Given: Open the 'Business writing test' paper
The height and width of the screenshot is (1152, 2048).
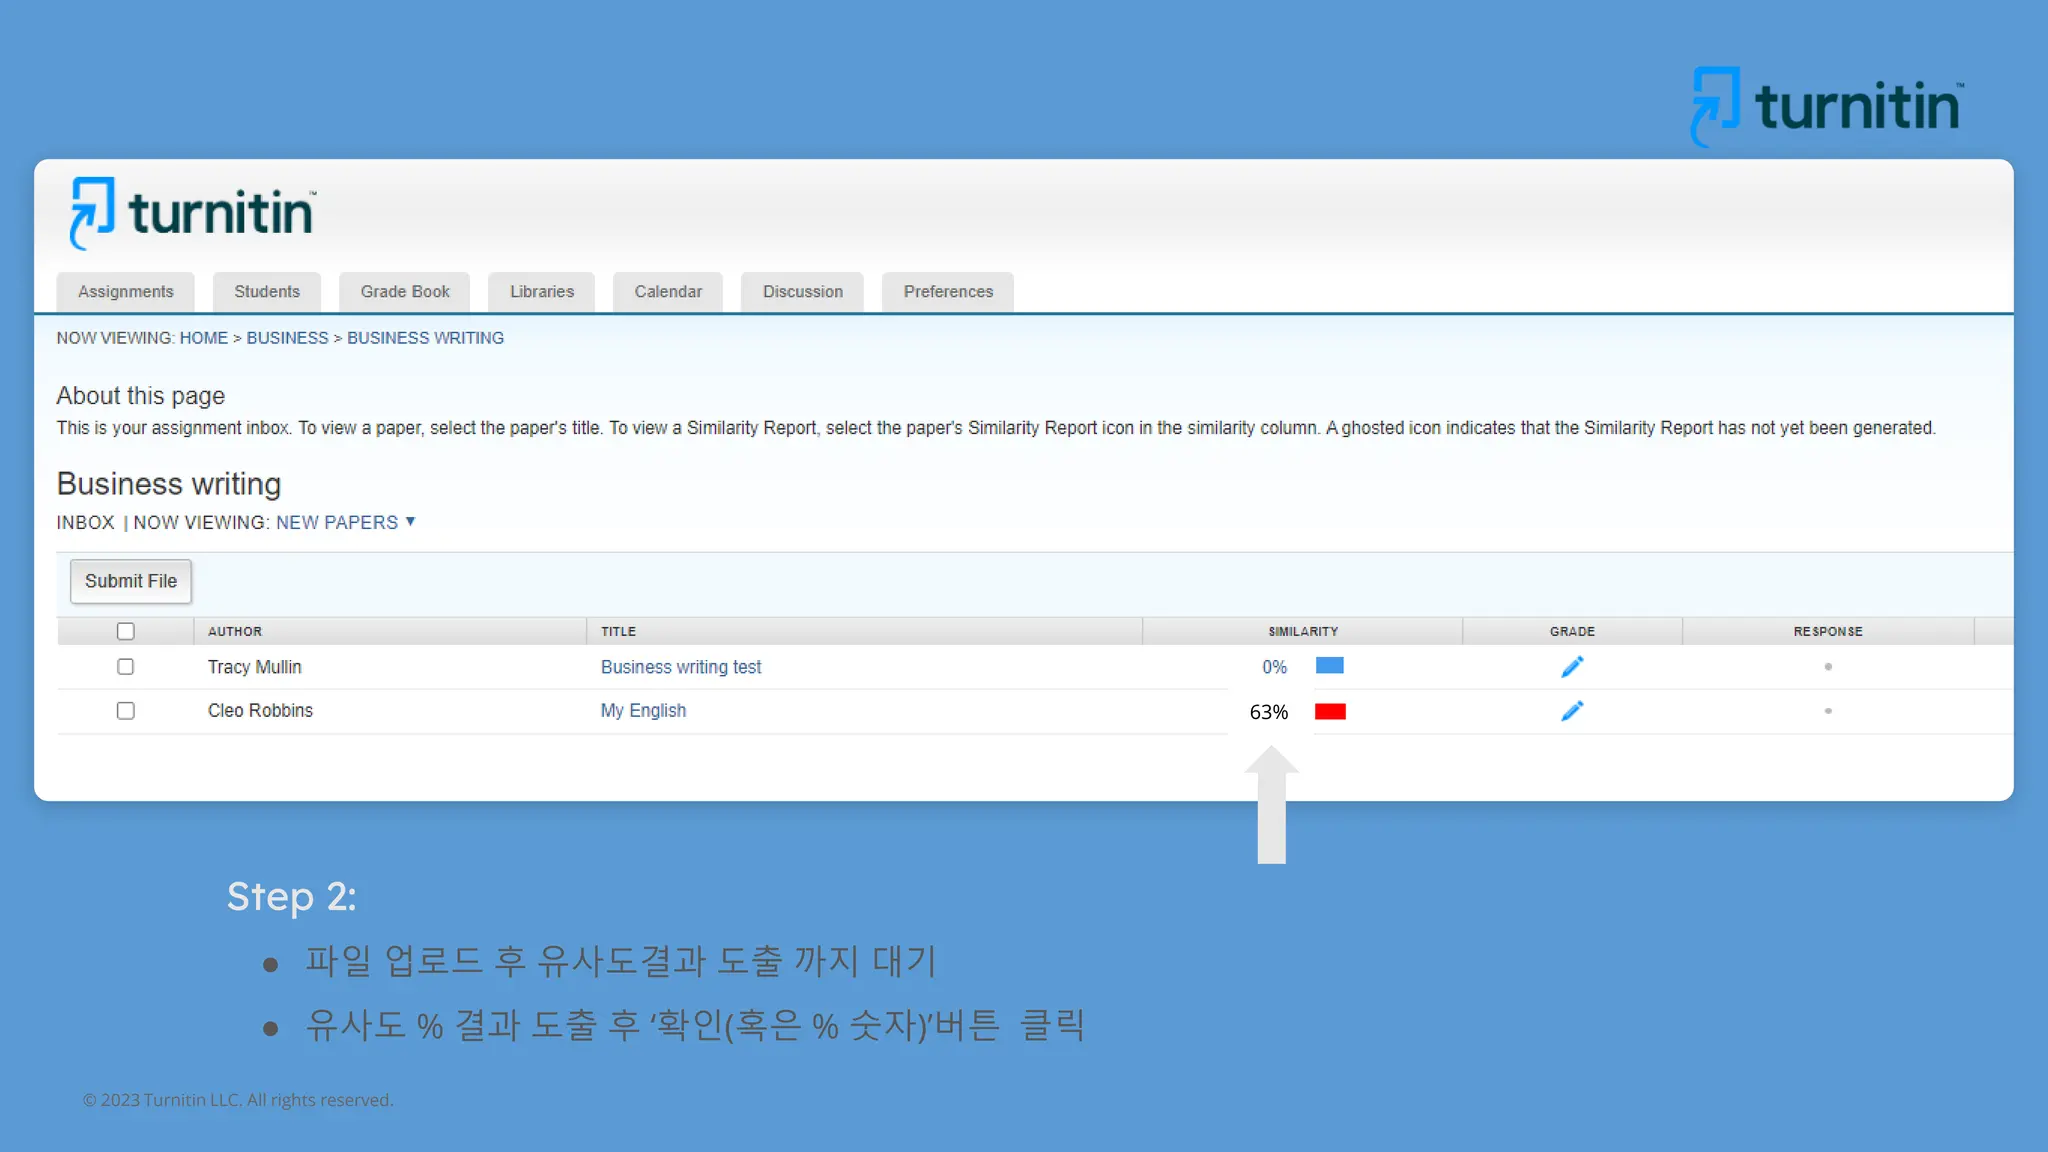Looking at the screenshot, I should [681, 667].
